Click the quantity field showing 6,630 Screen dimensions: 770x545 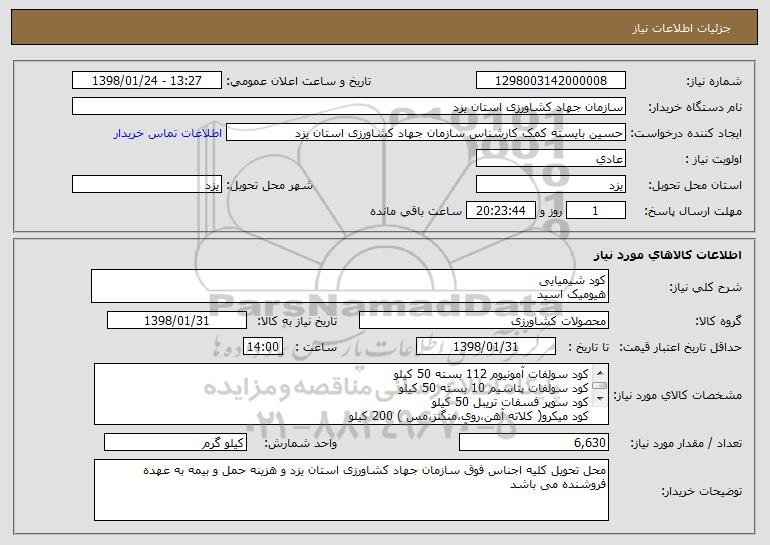534,442
